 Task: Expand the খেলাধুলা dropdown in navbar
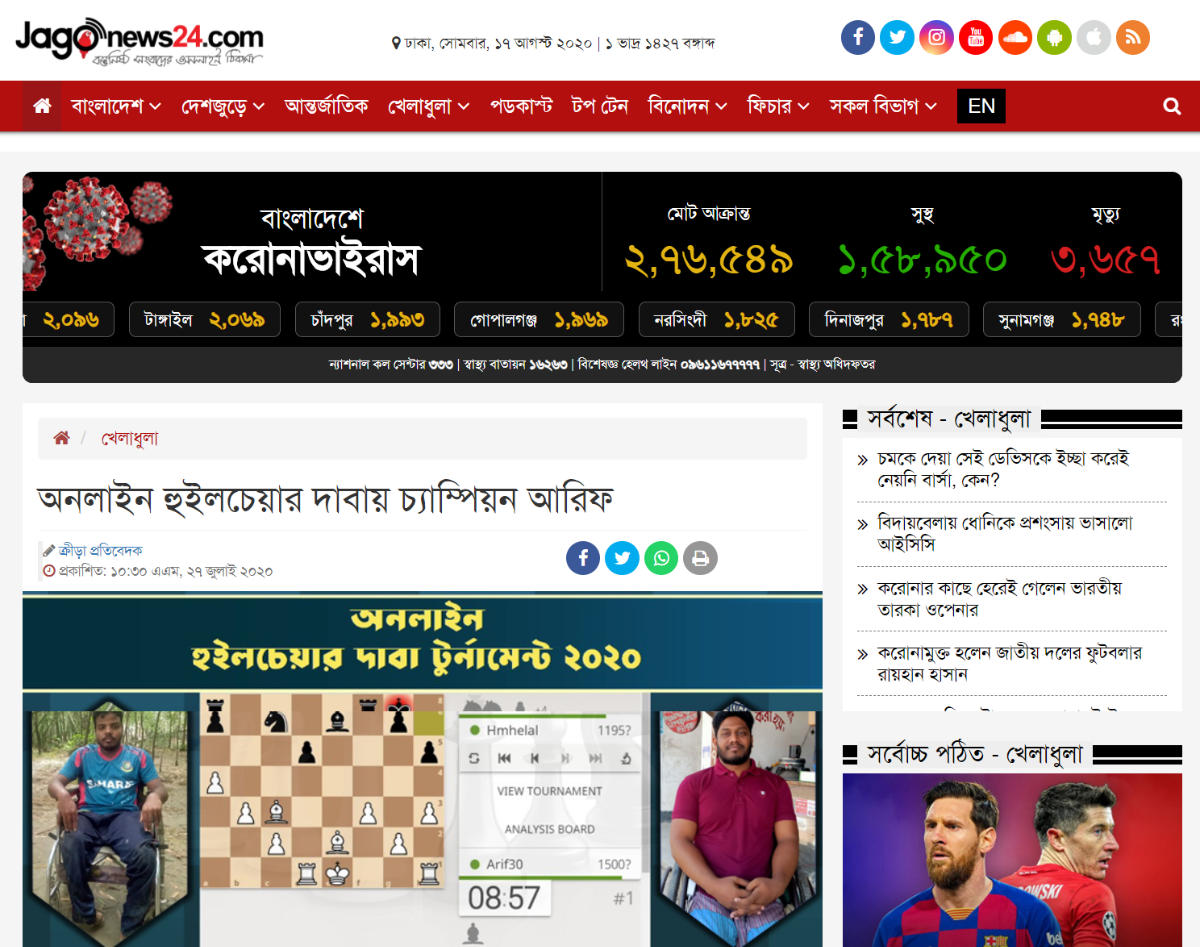(429, 106)
